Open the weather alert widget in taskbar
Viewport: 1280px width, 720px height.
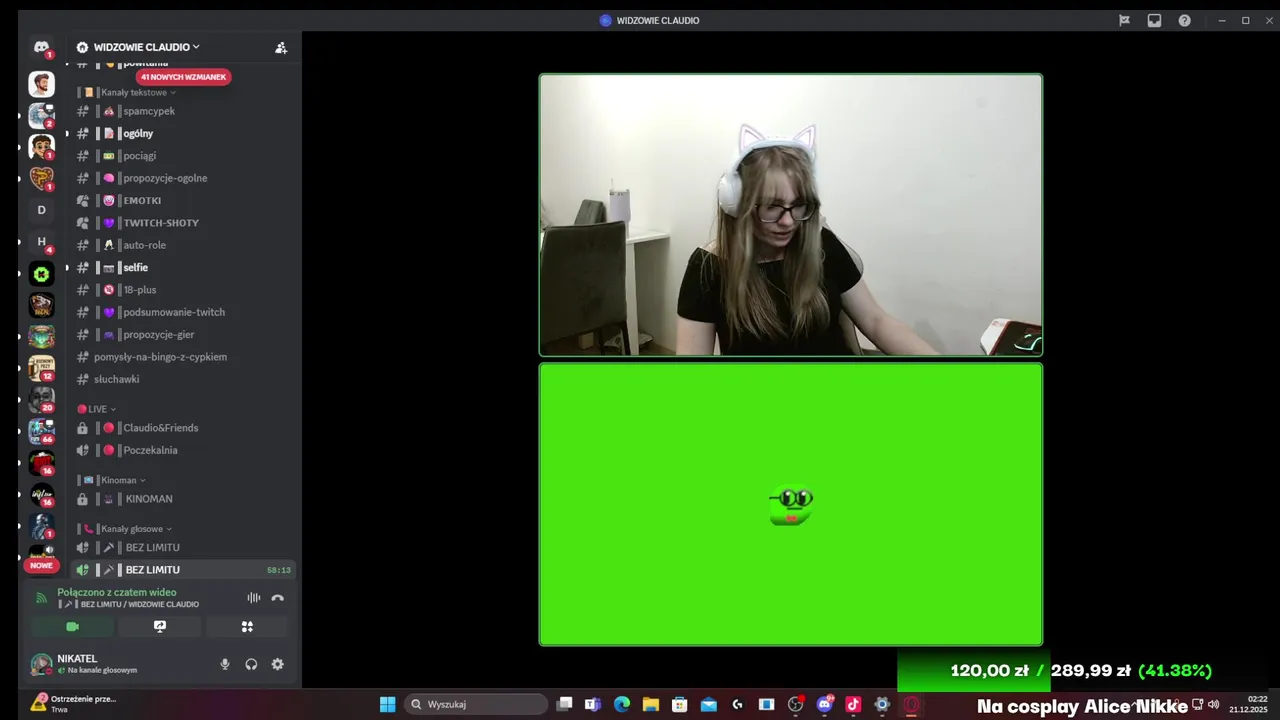[x=74, y=703]
